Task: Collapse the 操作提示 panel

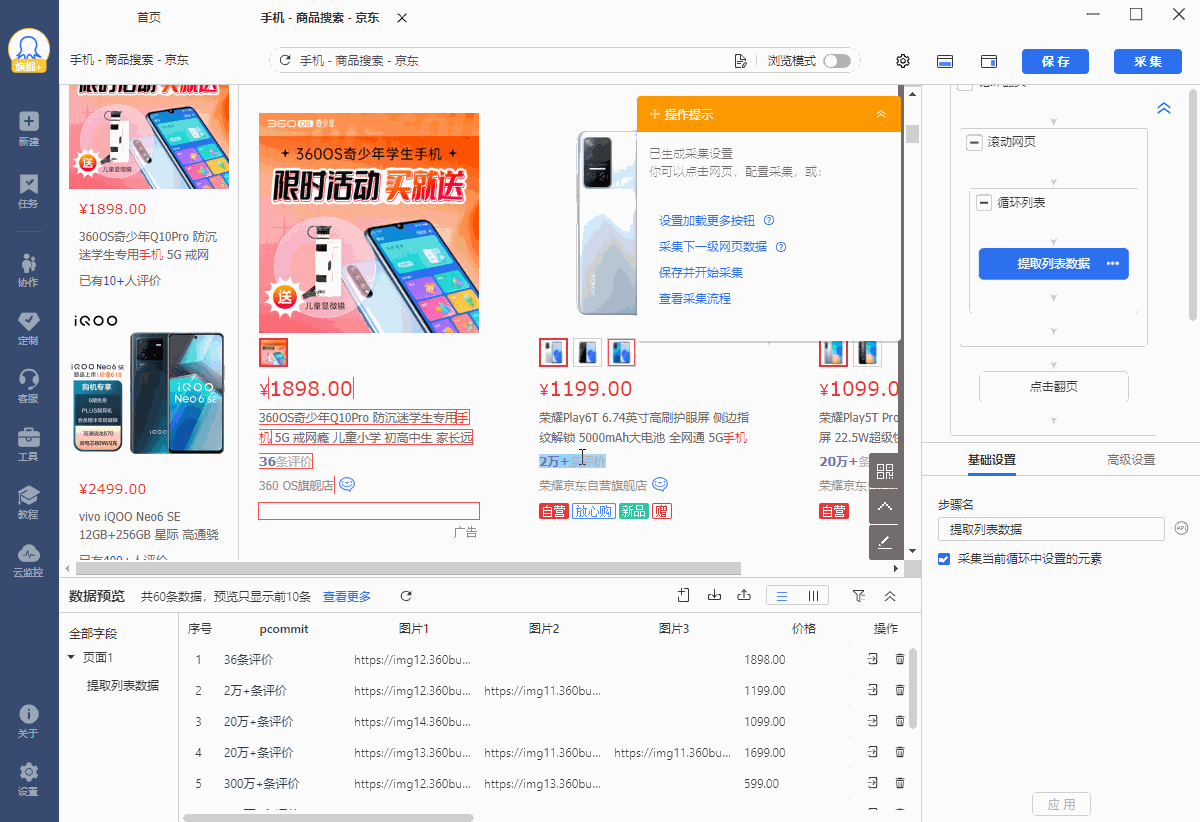Action: 881,114
